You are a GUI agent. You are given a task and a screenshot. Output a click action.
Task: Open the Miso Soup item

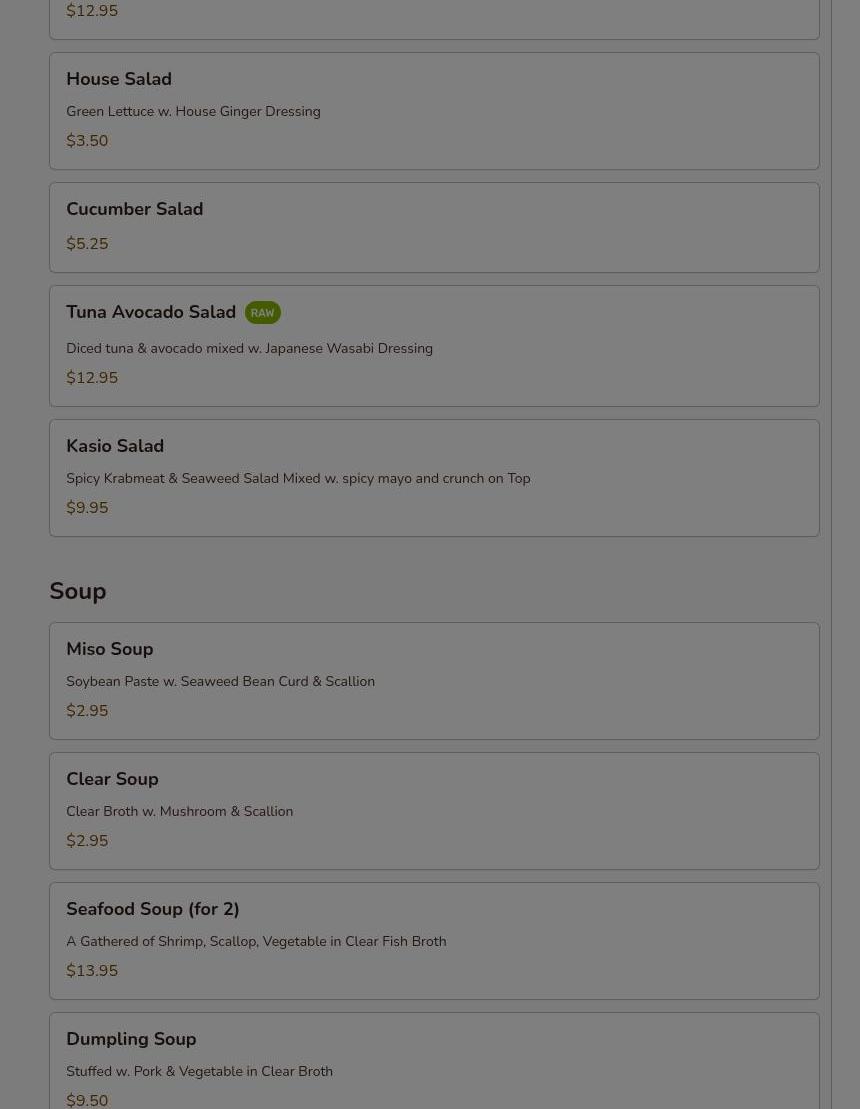434,681
